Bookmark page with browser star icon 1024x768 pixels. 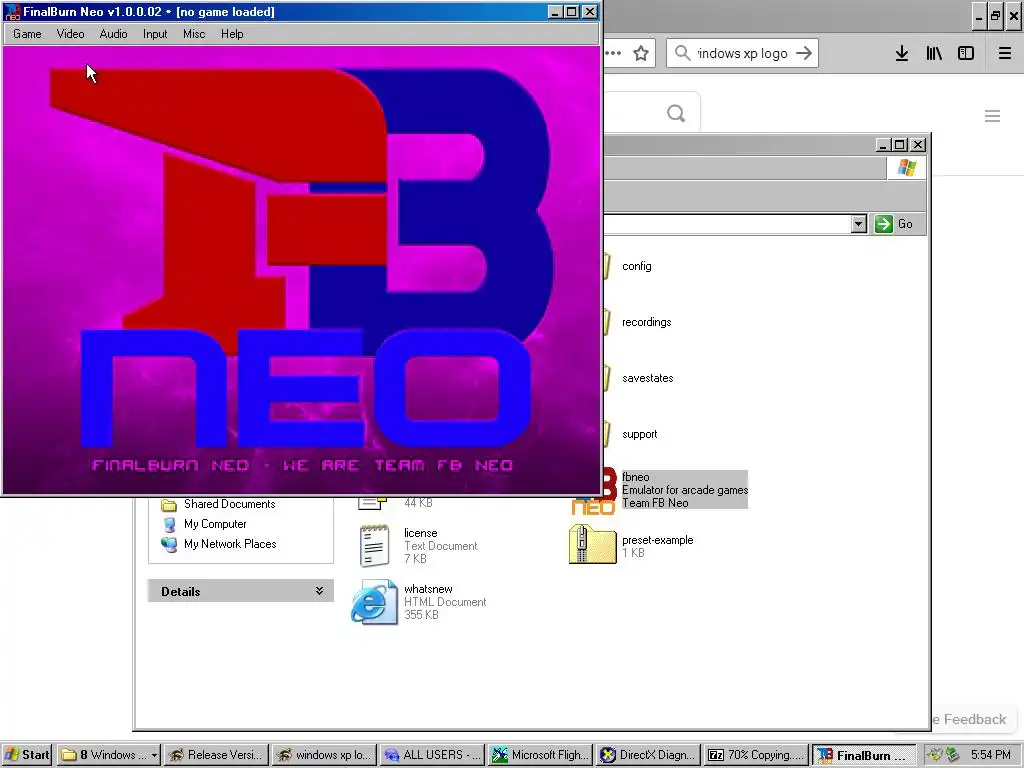[641, 54]
